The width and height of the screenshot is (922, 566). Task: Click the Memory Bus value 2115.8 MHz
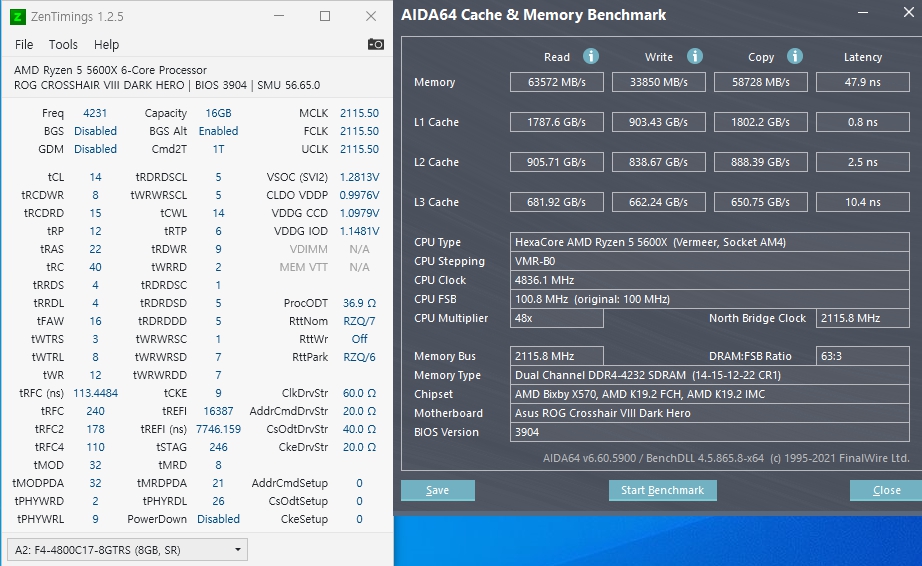point(557,356)
